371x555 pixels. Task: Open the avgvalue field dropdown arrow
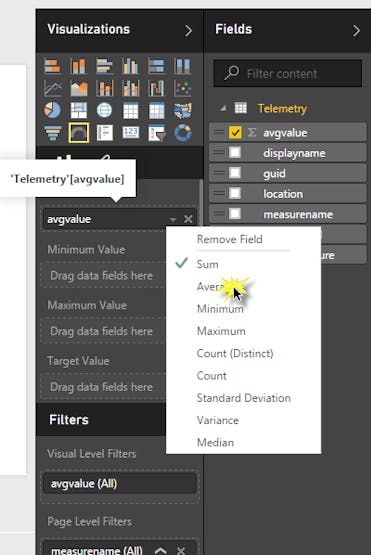(x=172, y=219)
